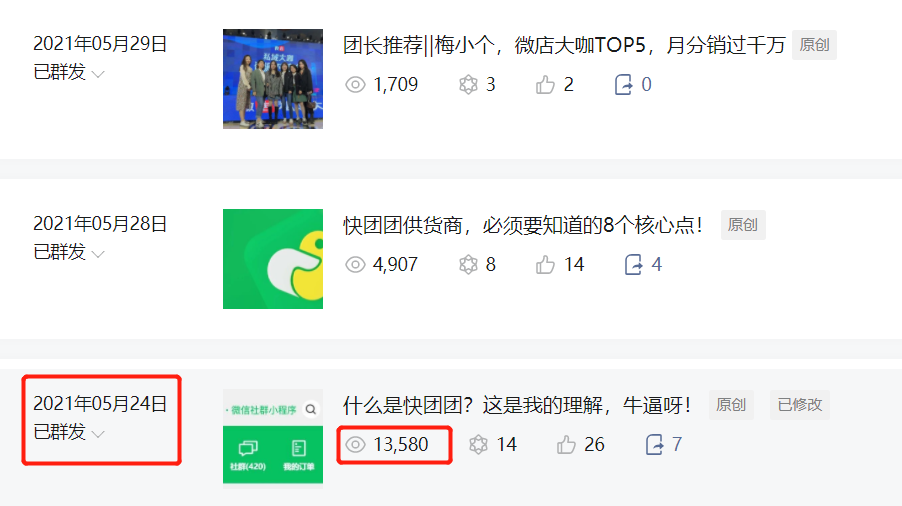902x506 pixels.
Task: Click the flower wow icon with count 8
Action: 468,264
